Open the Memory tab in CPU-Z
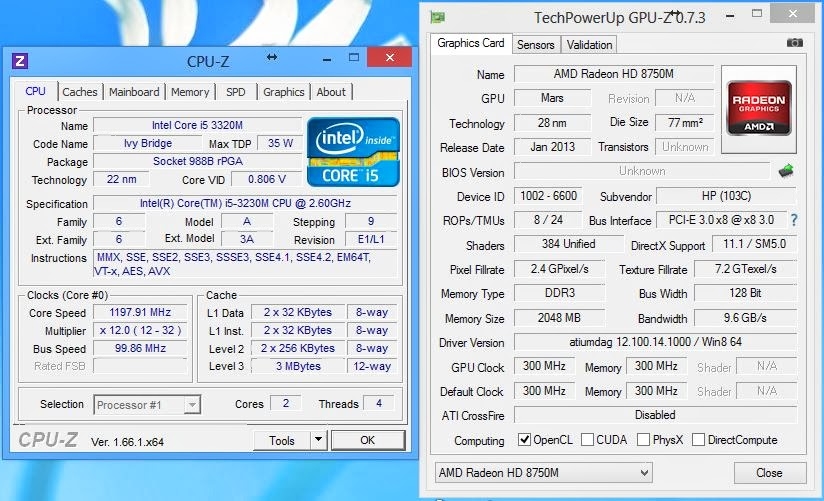This screenshot has height=501, width=824. tap(190, 92)
